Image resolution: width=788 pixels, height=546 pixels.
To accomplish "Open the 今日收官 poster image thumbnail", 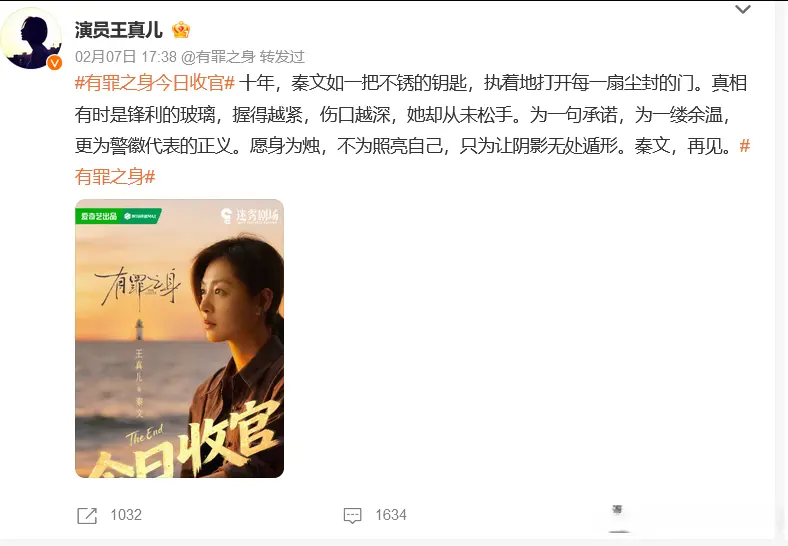I will point(179,338).
